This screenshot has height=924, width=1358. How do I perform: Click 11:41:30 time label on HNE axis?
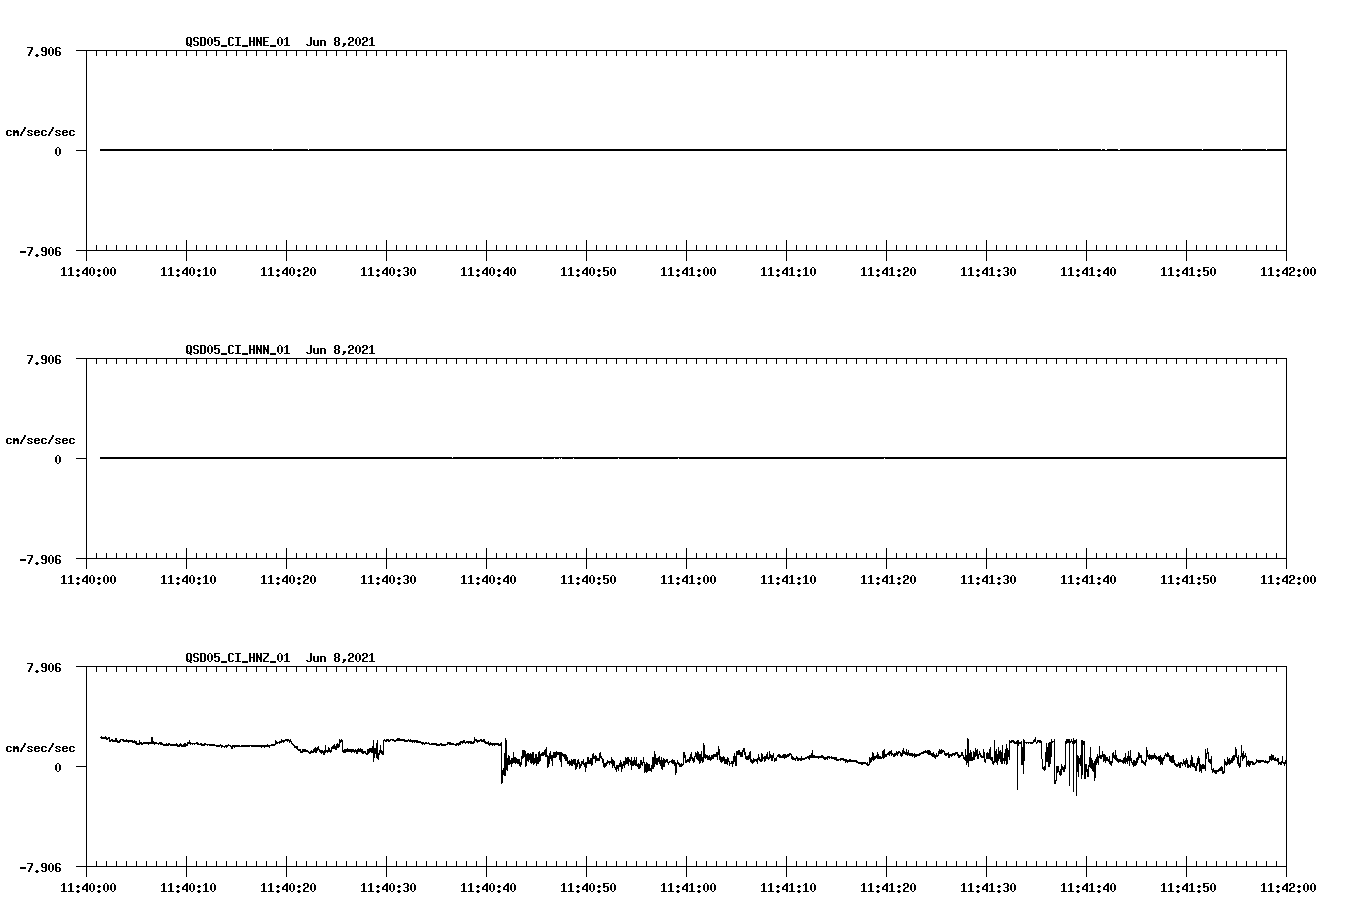pyautogui.click(x=988, y=272)
